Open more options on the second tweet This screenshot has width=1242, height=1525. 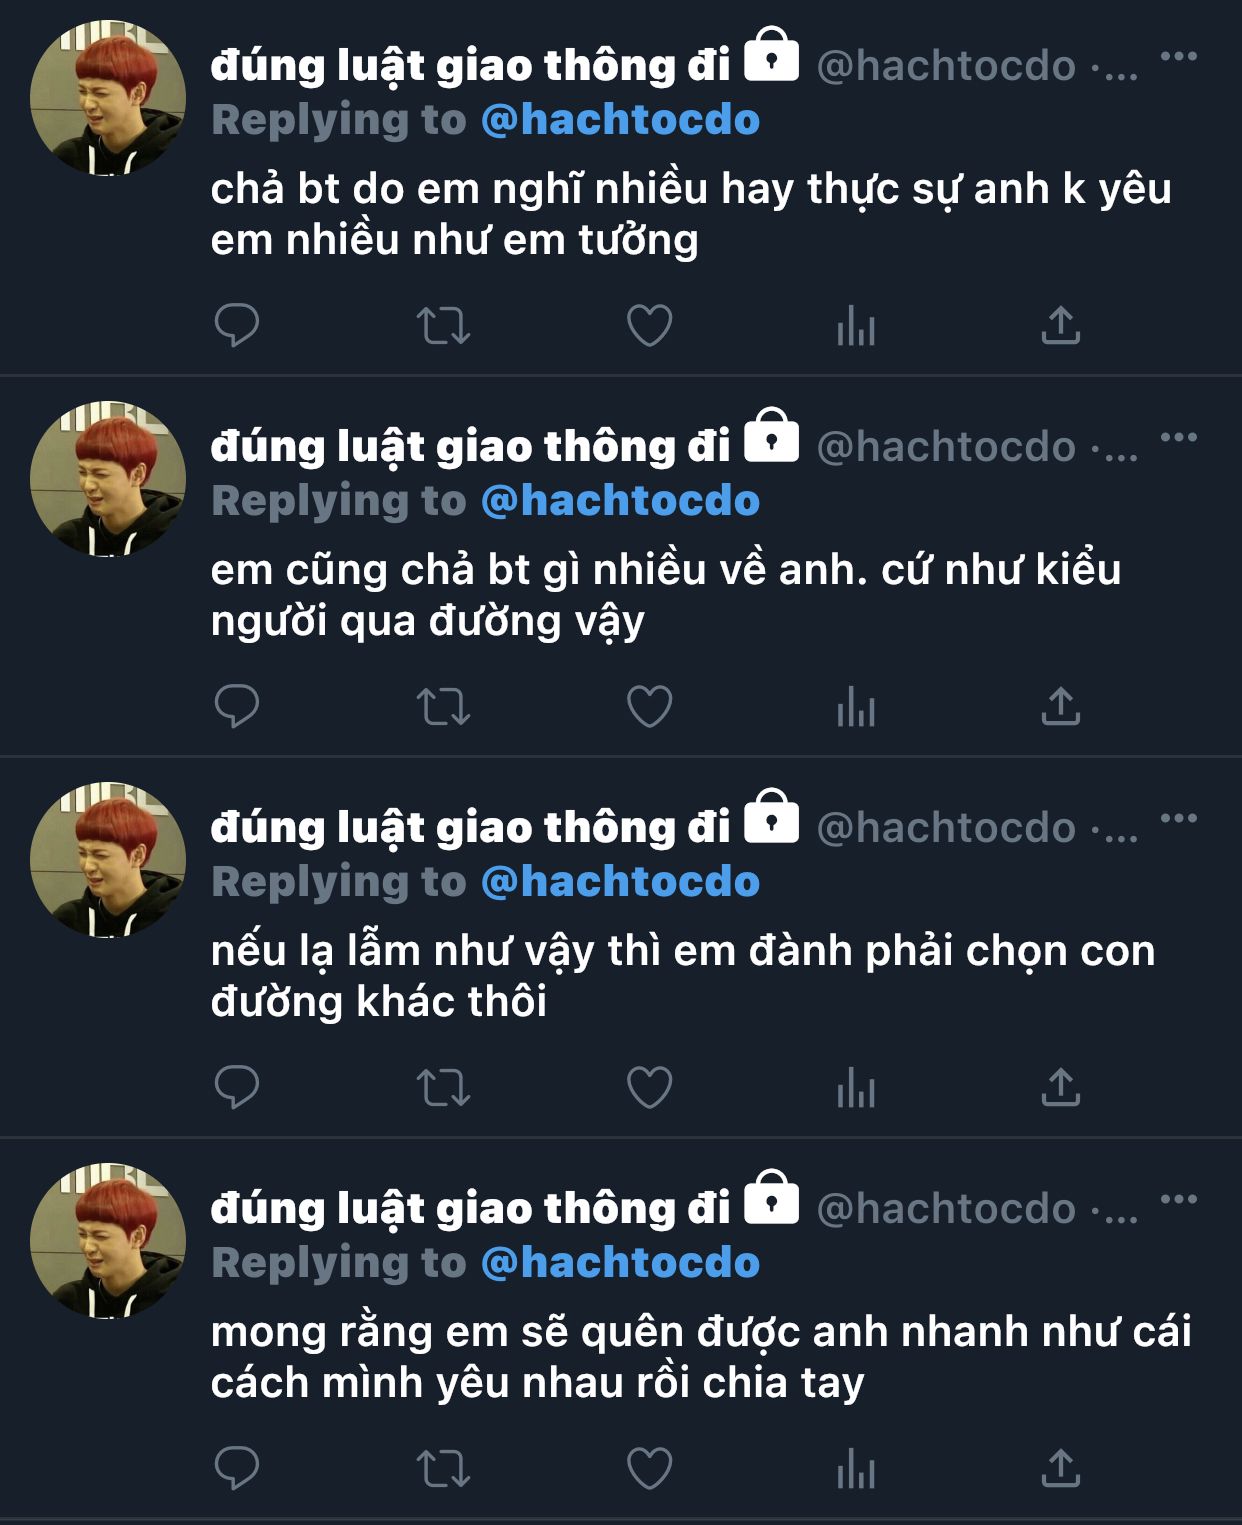pyautogui.click(x=1179, y=437)
